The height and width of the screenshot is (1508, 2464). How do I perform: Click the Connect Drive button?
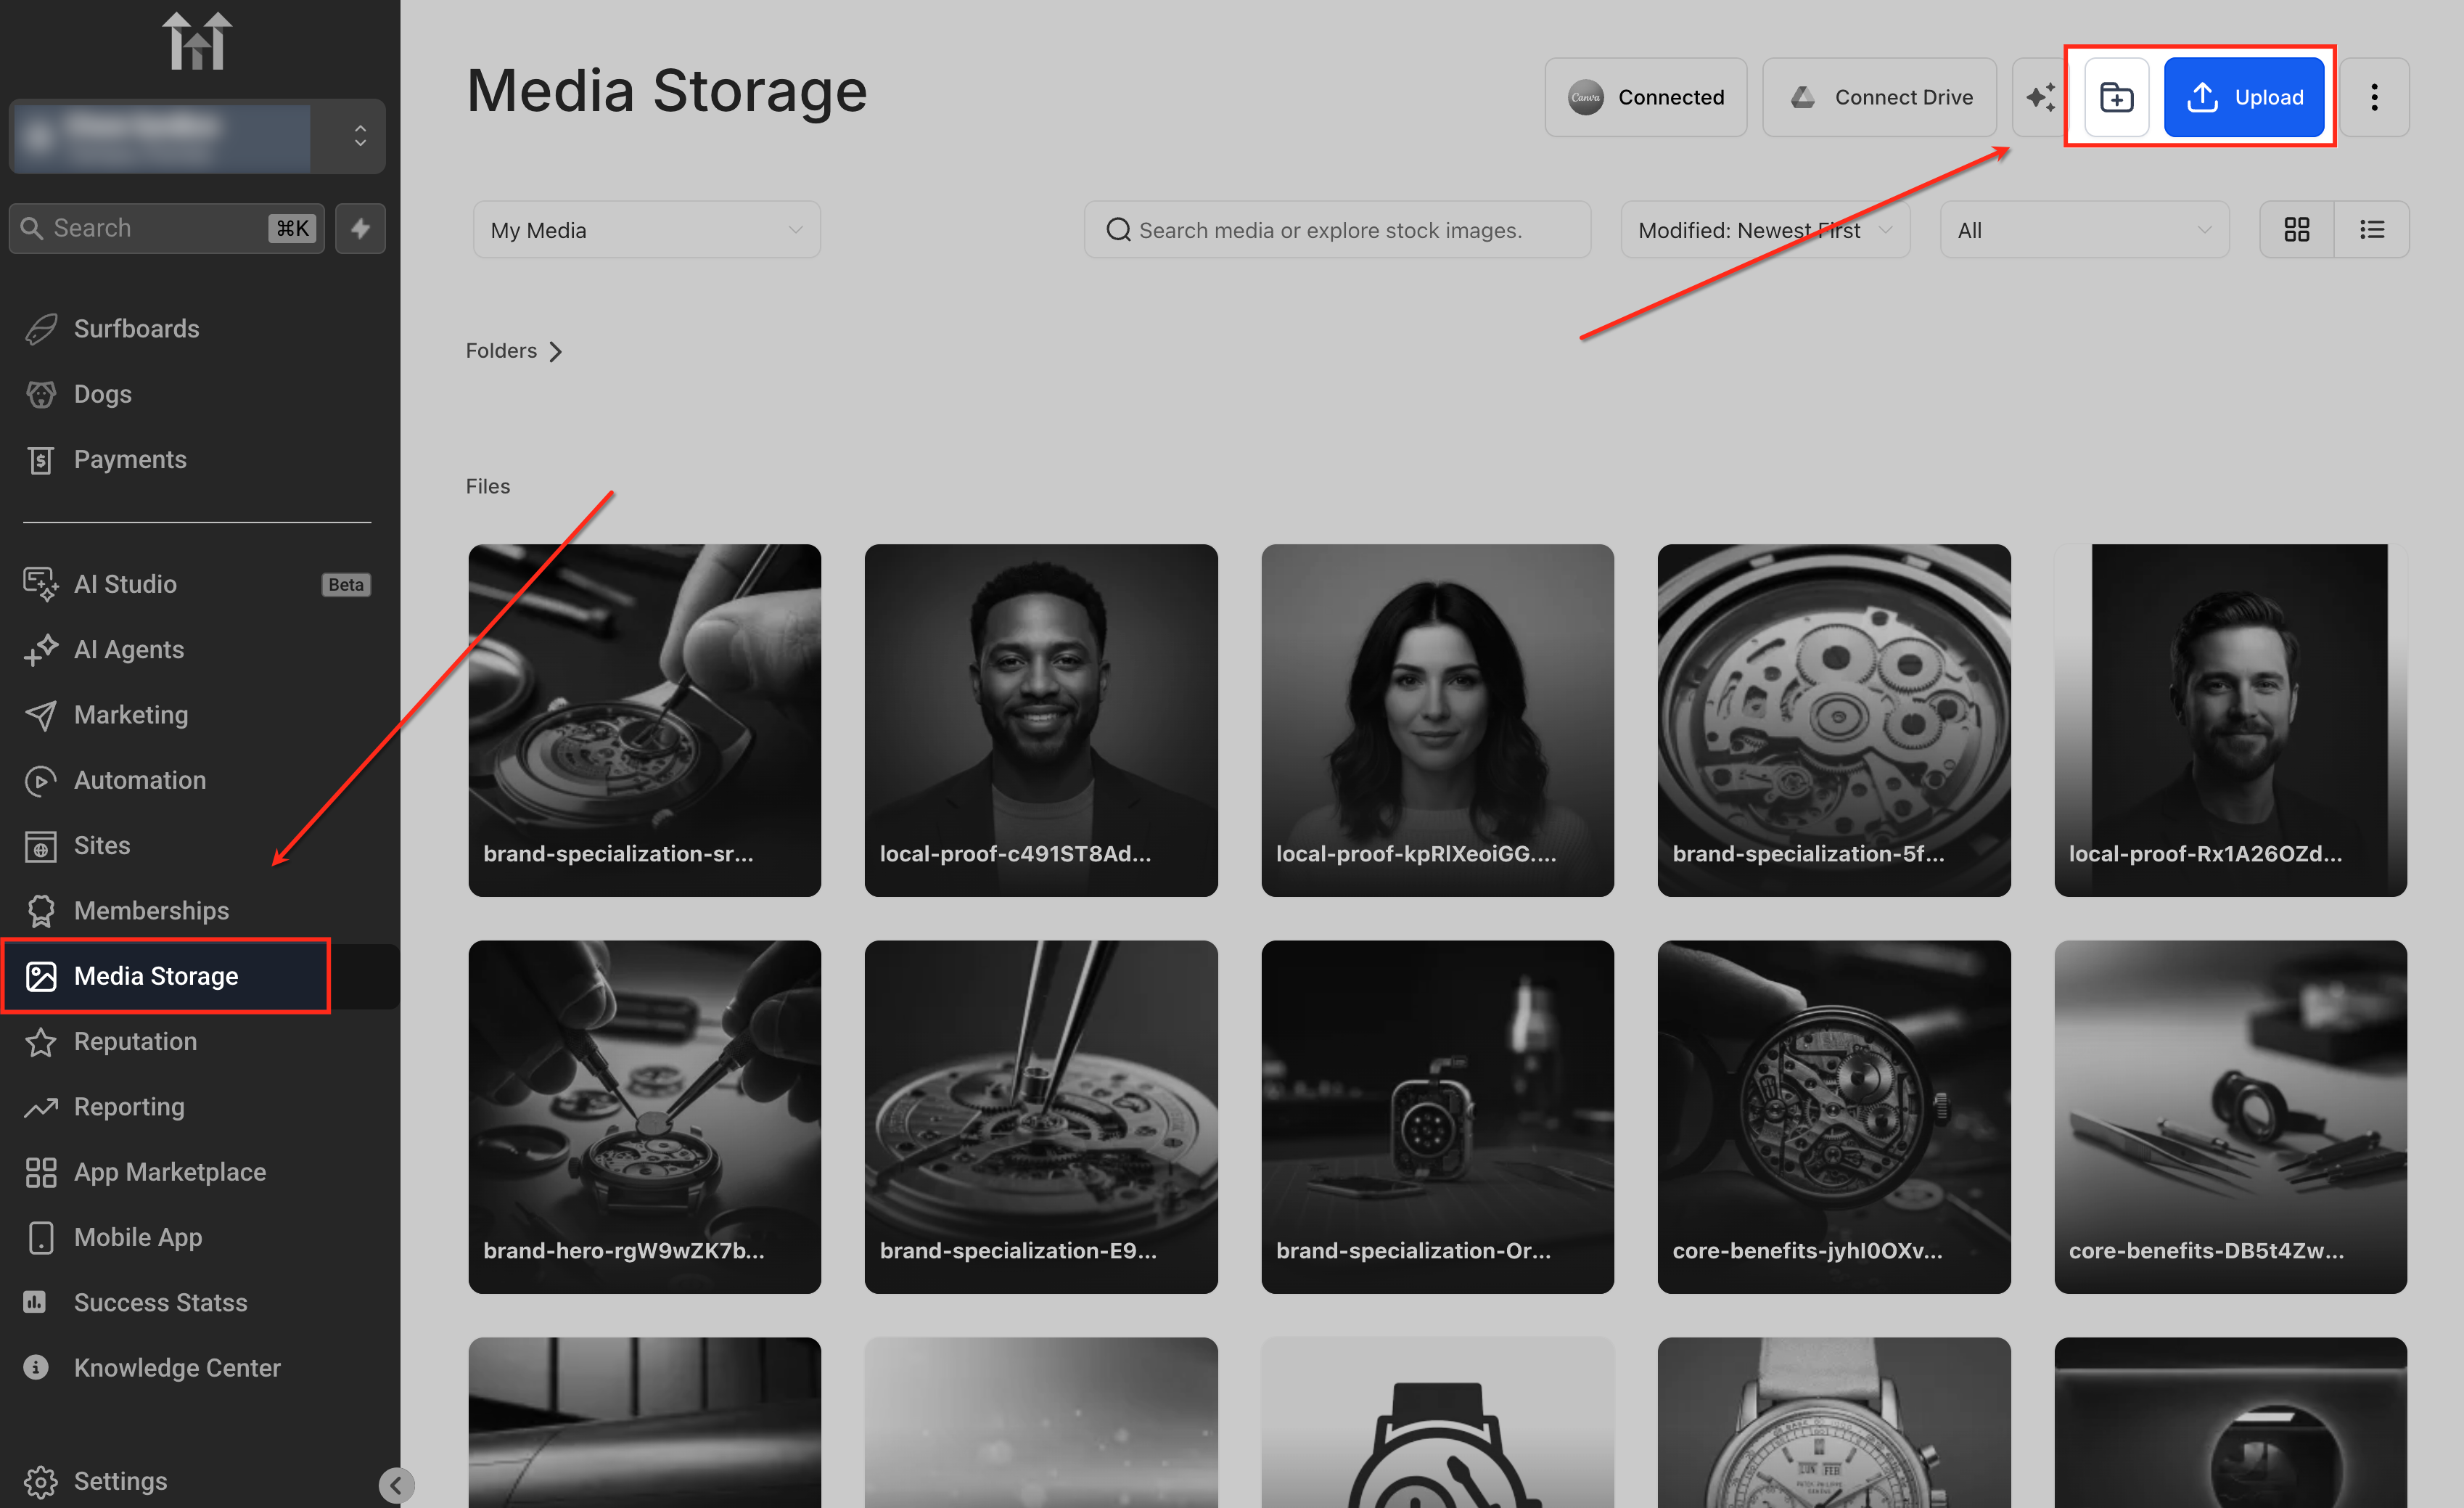tap(1879, 97)
